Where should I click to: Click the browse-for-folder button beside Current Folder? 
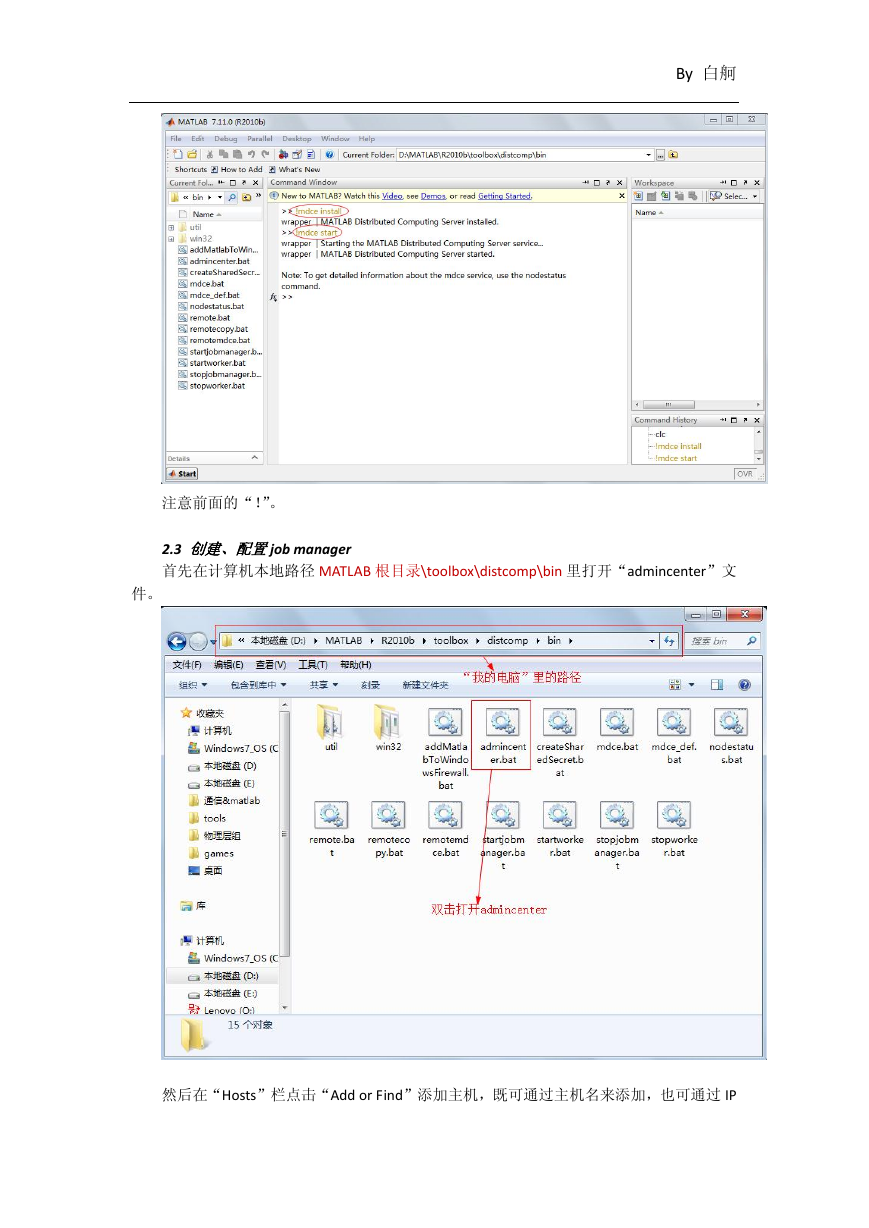[660, 155]
